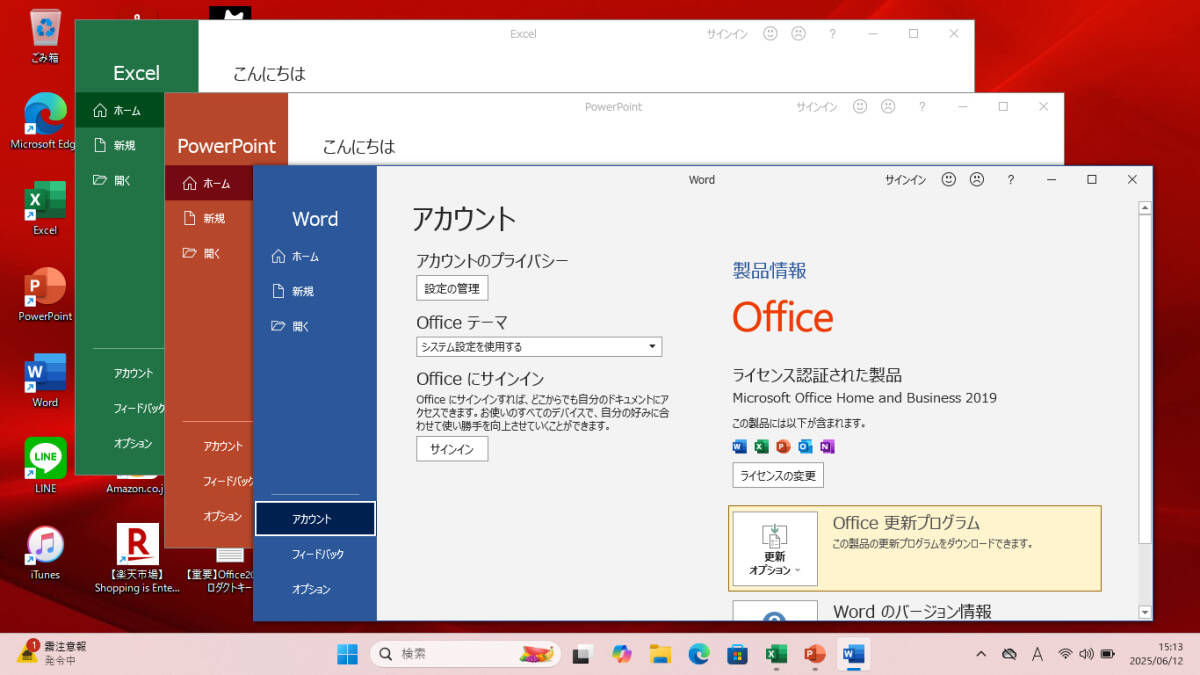Open the help question mark in PowerPoint
The image size is (1200, 675).
point(922,106)
